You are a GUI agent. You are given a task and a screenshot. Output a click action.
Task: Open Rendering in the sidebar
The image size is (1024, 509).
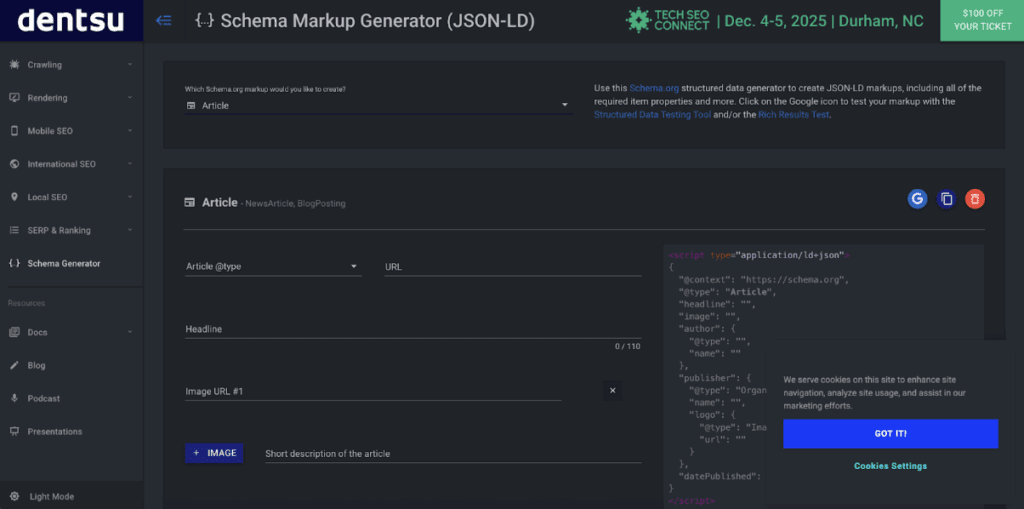tap(71, 98)
